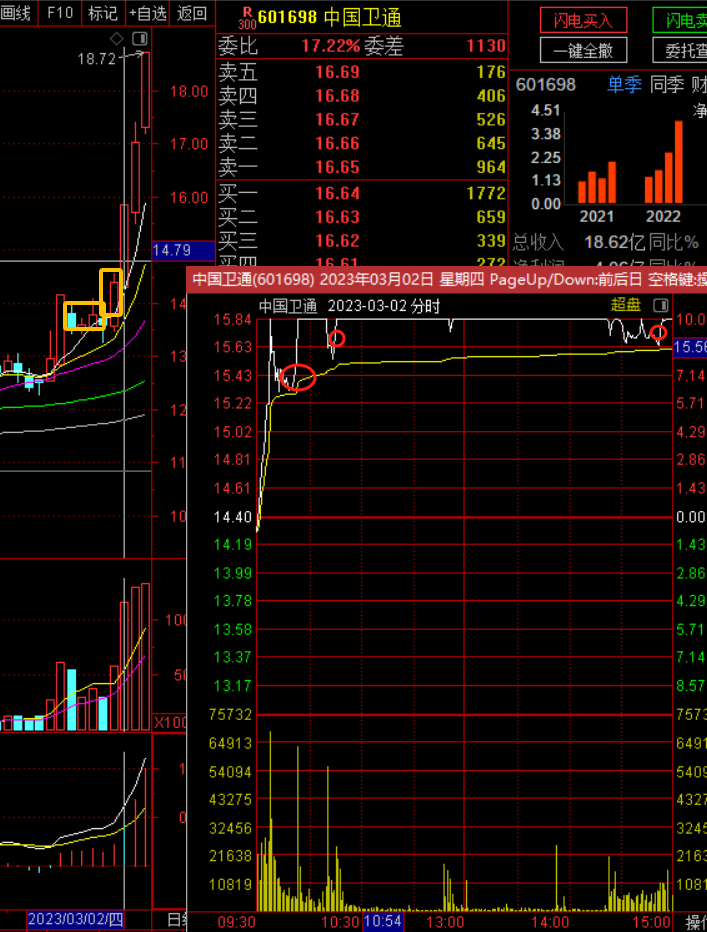Open 委托查 order query button
The height and width of the screenshot is (932, 707).
[x=680, y=50]
